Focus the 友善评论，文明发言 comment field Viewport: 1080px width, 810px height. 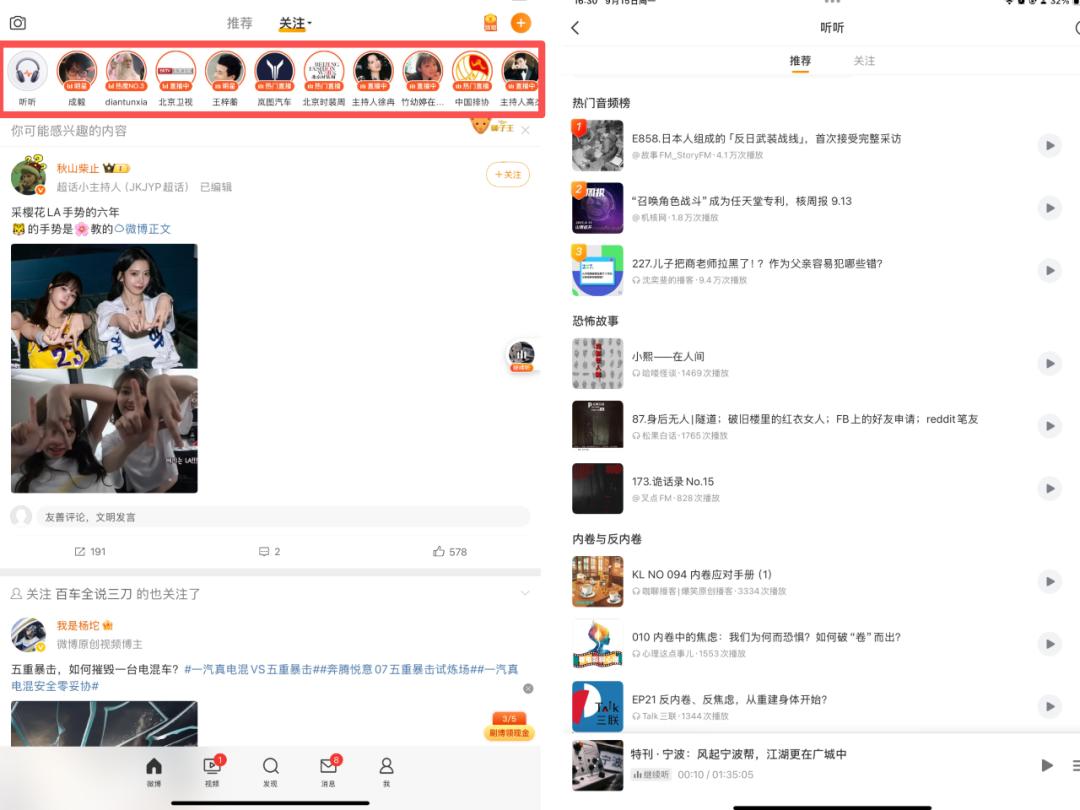282,517
